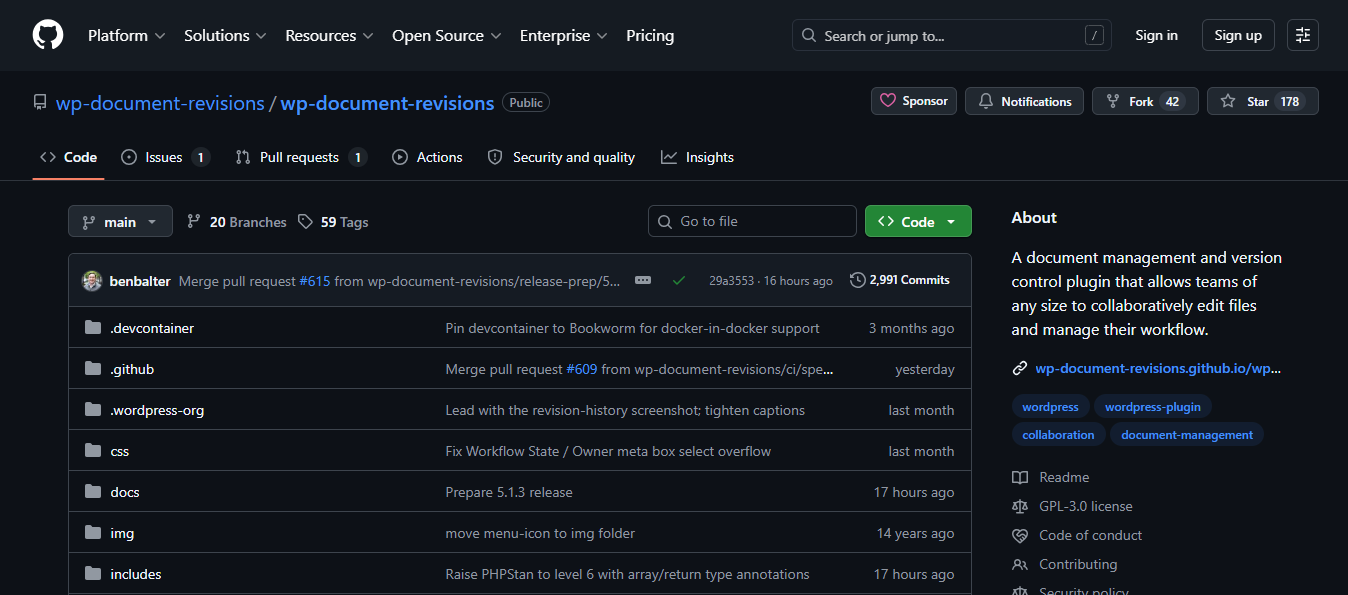This screenshot has height=595, width=1348.
Task: Open the wp-document-revisions owner link
Action: pos(160,103)
